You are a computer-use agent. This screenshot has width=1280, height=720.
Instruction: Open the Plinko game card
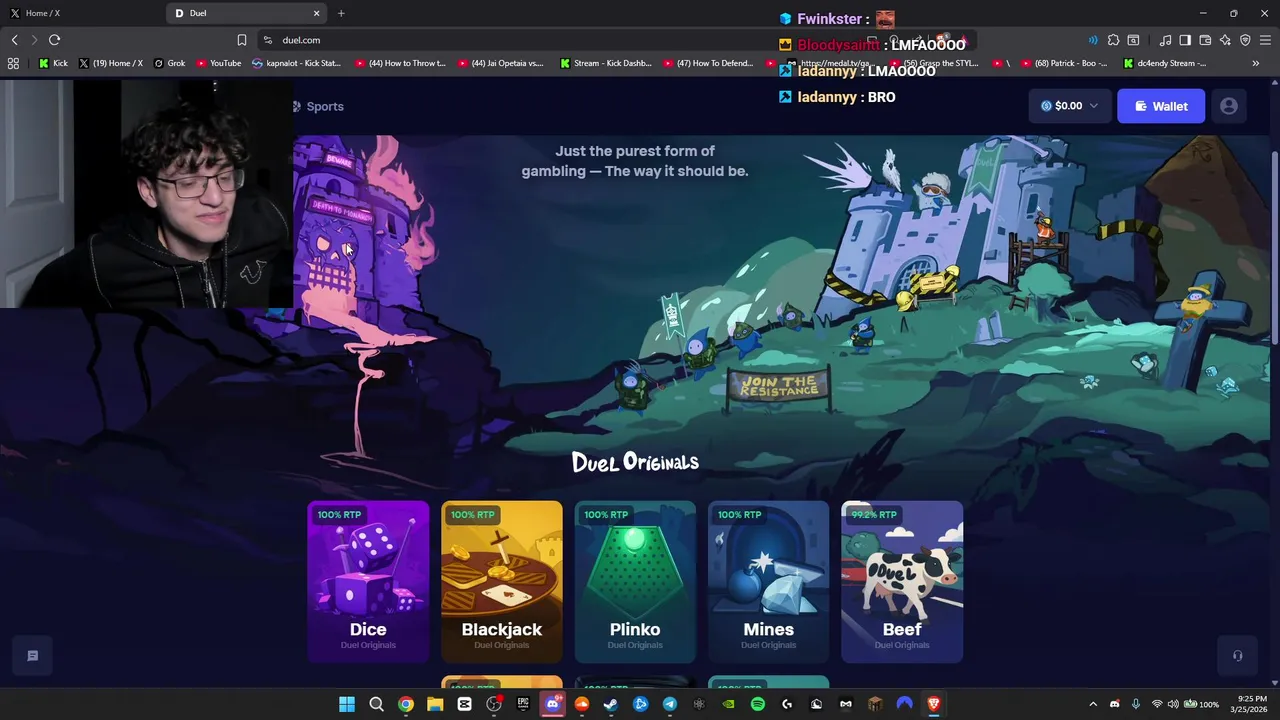(635, 581)
